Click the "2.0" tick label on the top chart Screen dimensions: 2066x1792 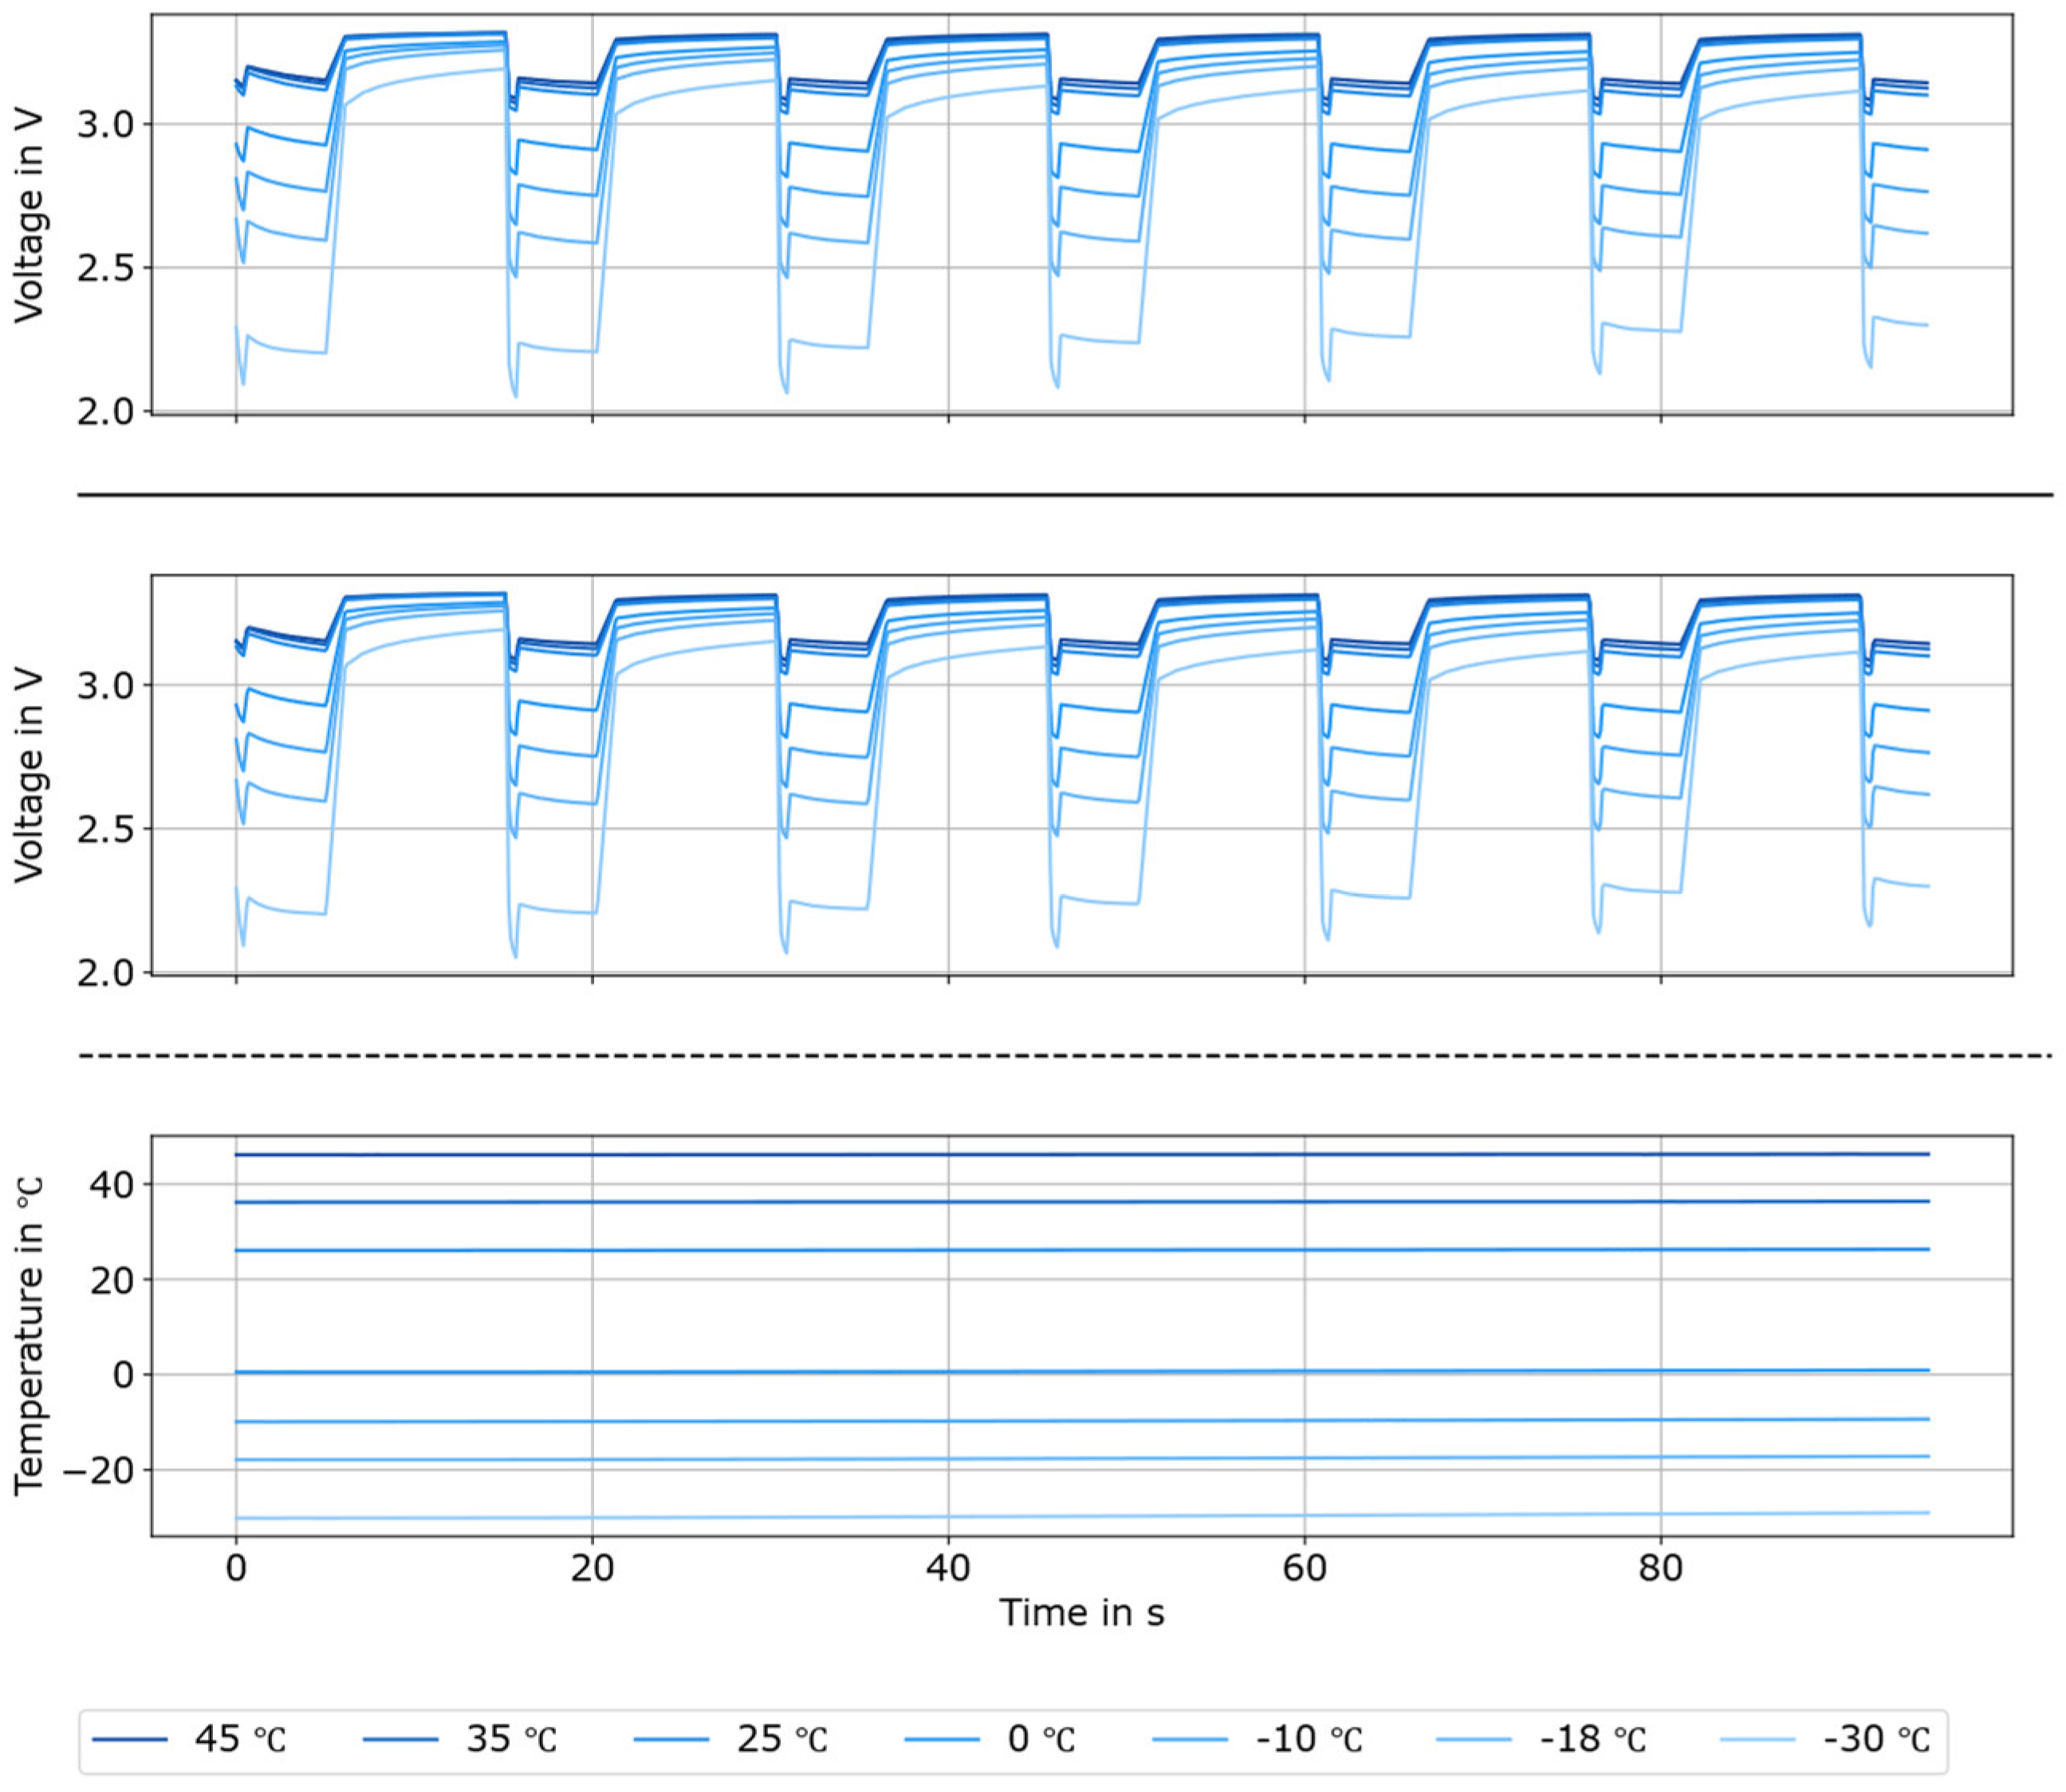[106, 411]
